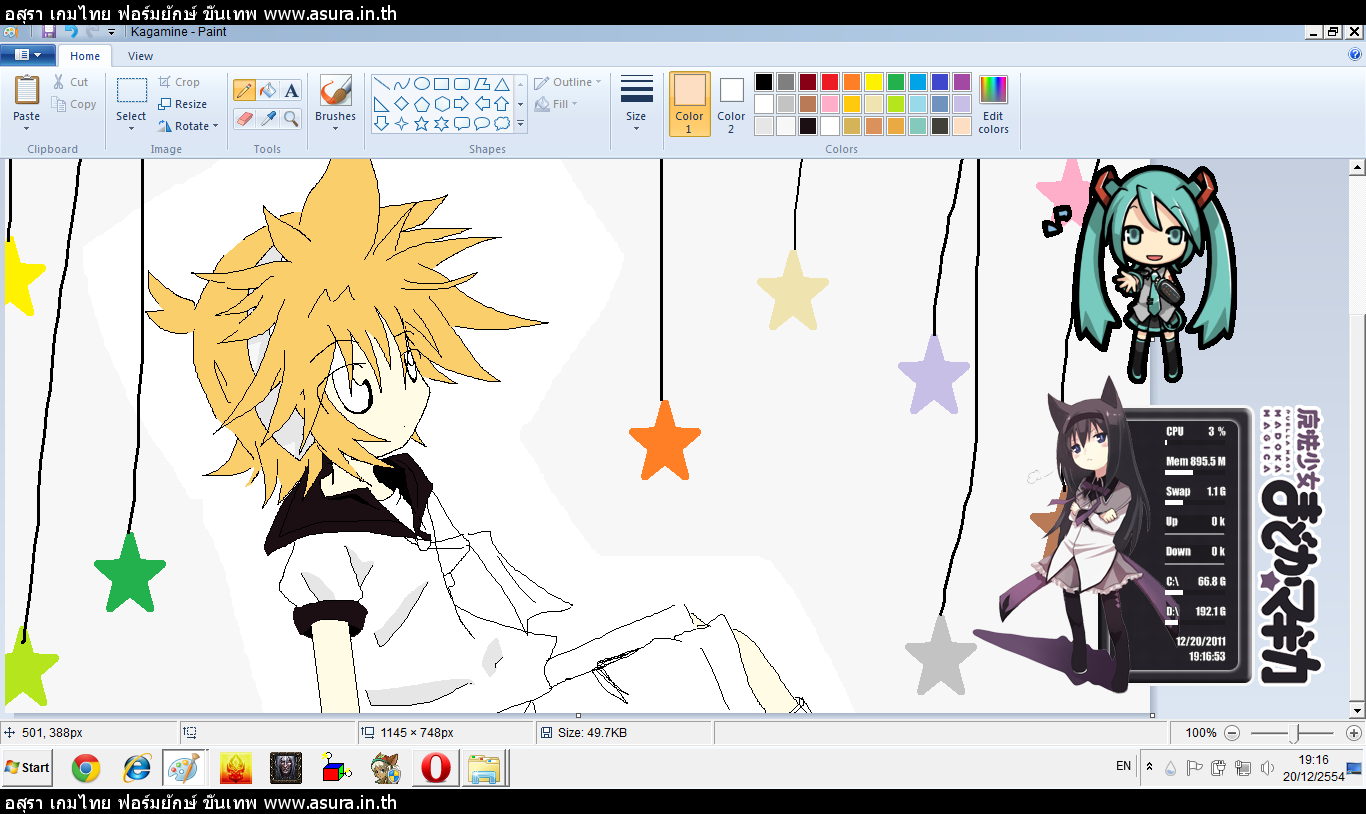
Task: Expand the Select dropdown arrow
Action: (x=131, y=128)
